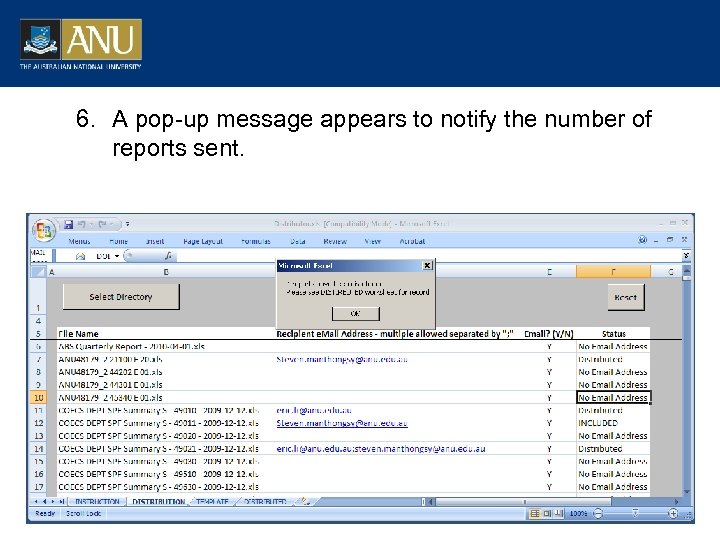The height and width of the screenshot is (540, 720).
Task: Click the envelope icon beside name box
Action: click(80, 256)
